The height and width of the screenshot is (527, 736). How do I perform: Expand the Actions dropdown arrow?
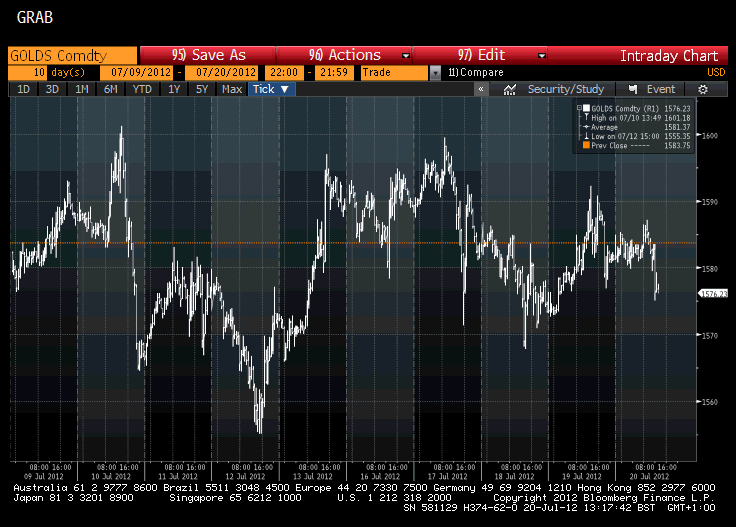(x=406, y=56)
